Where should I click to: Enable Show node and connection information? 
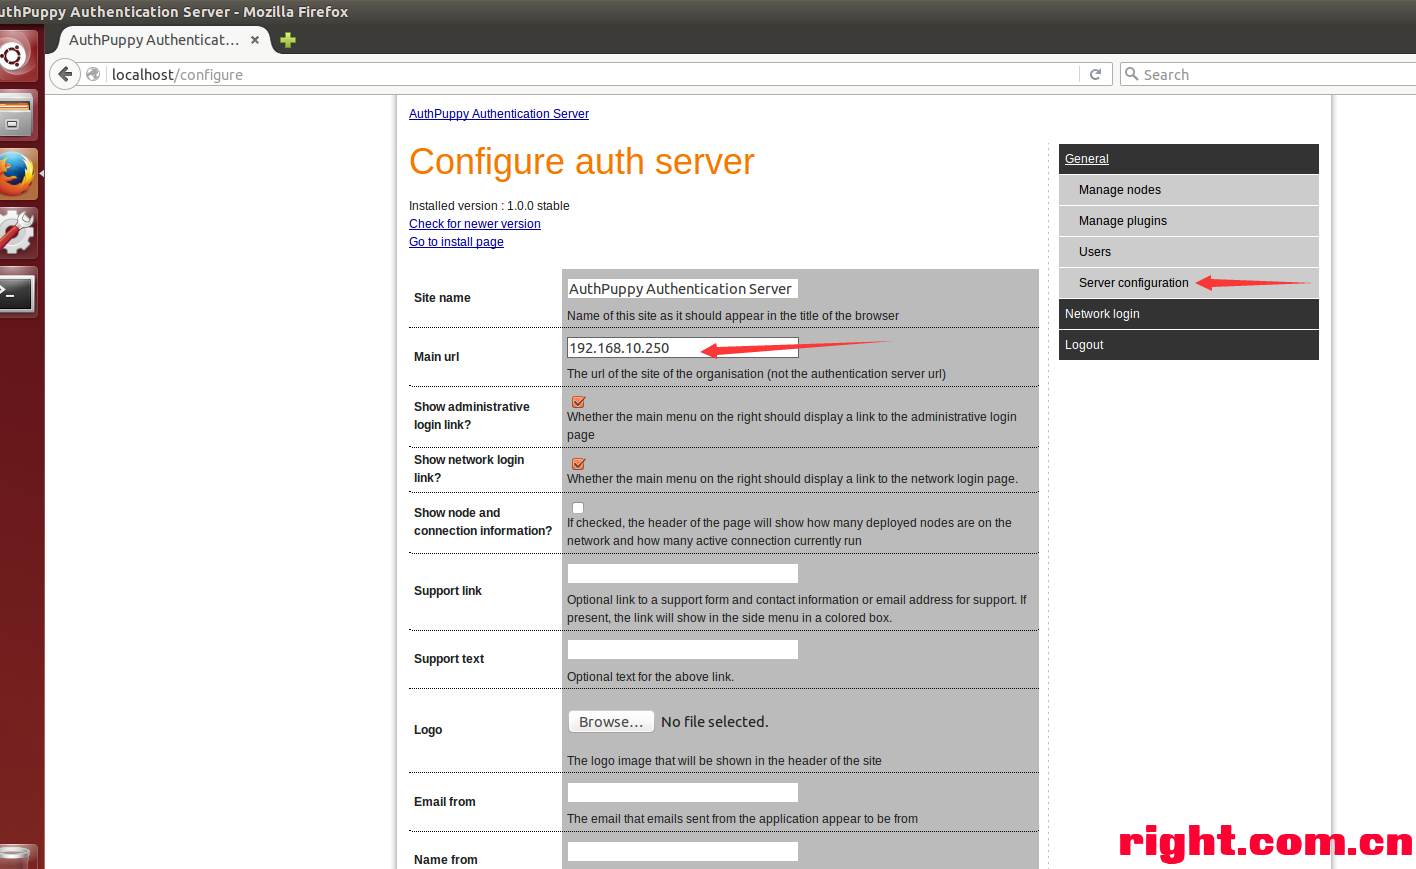(578, 508)
